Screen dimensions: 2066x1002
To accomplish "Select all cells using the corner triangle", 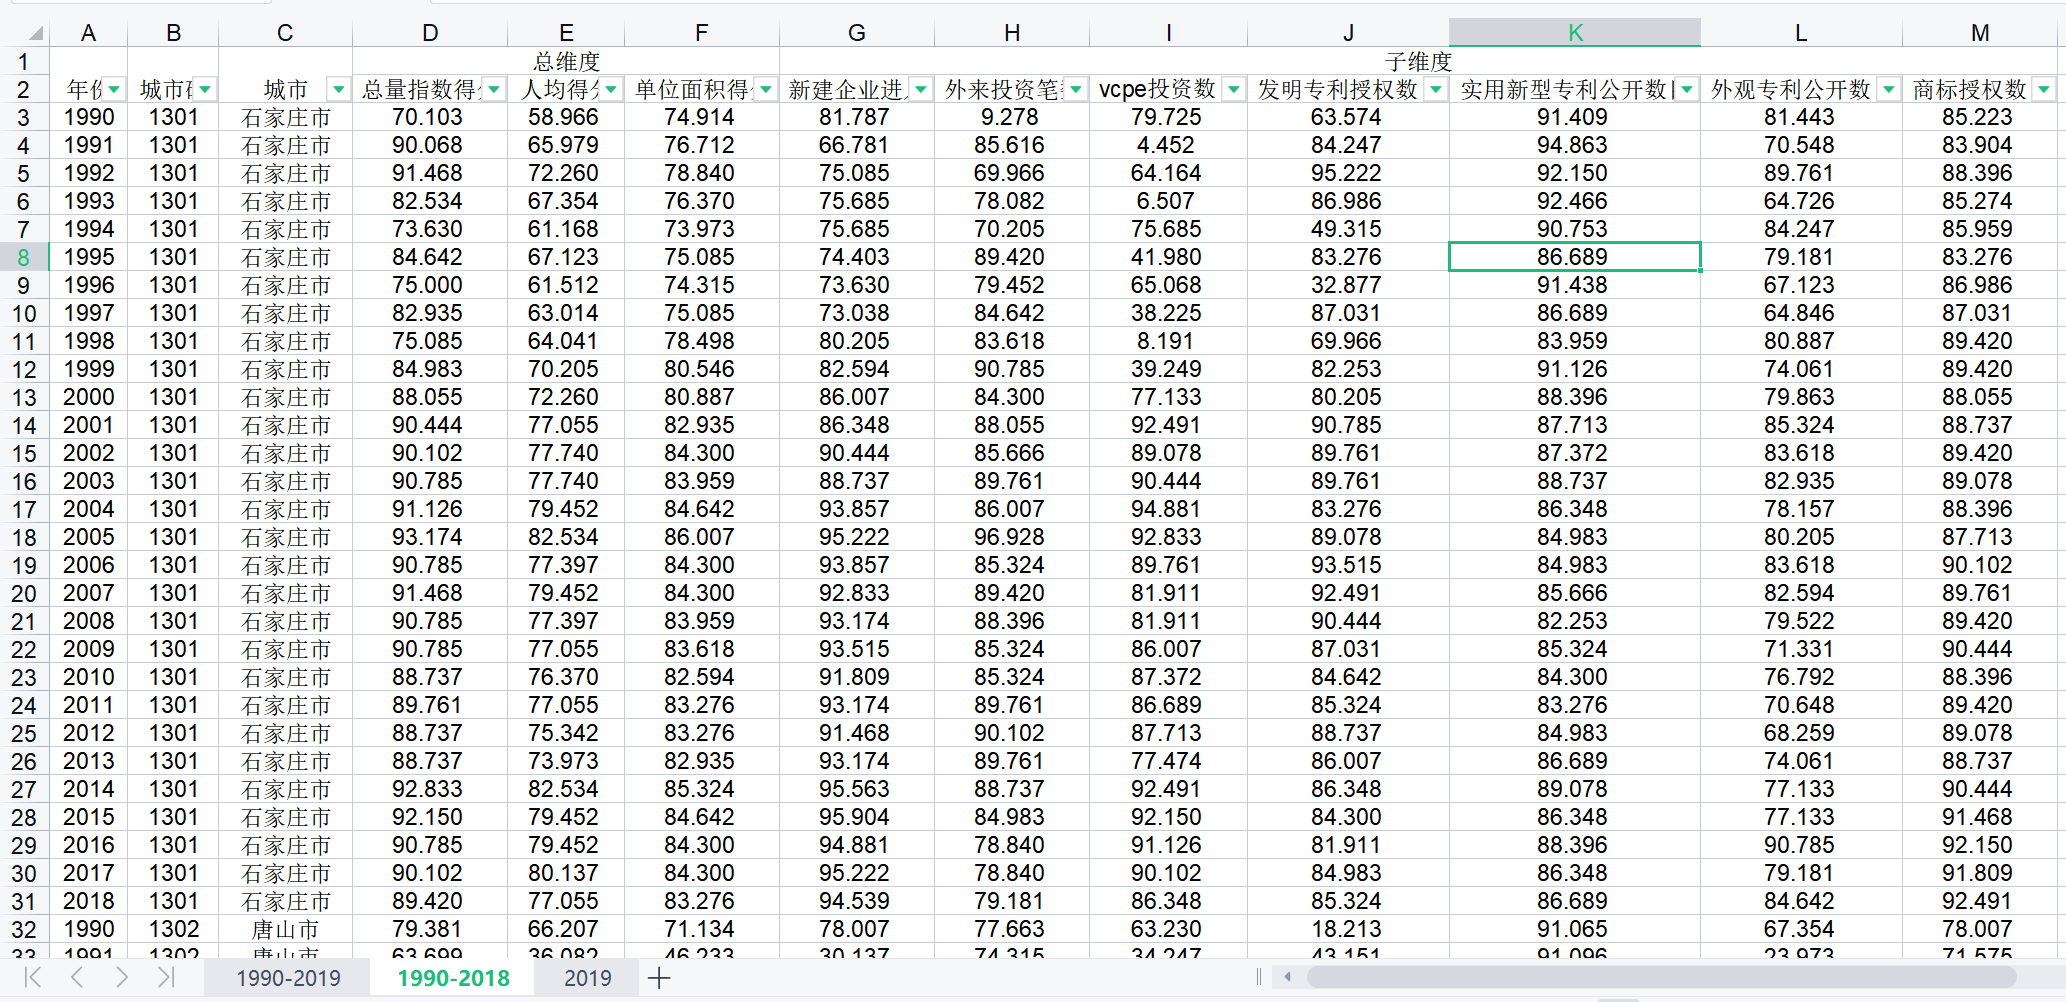I will pos(35,33).
